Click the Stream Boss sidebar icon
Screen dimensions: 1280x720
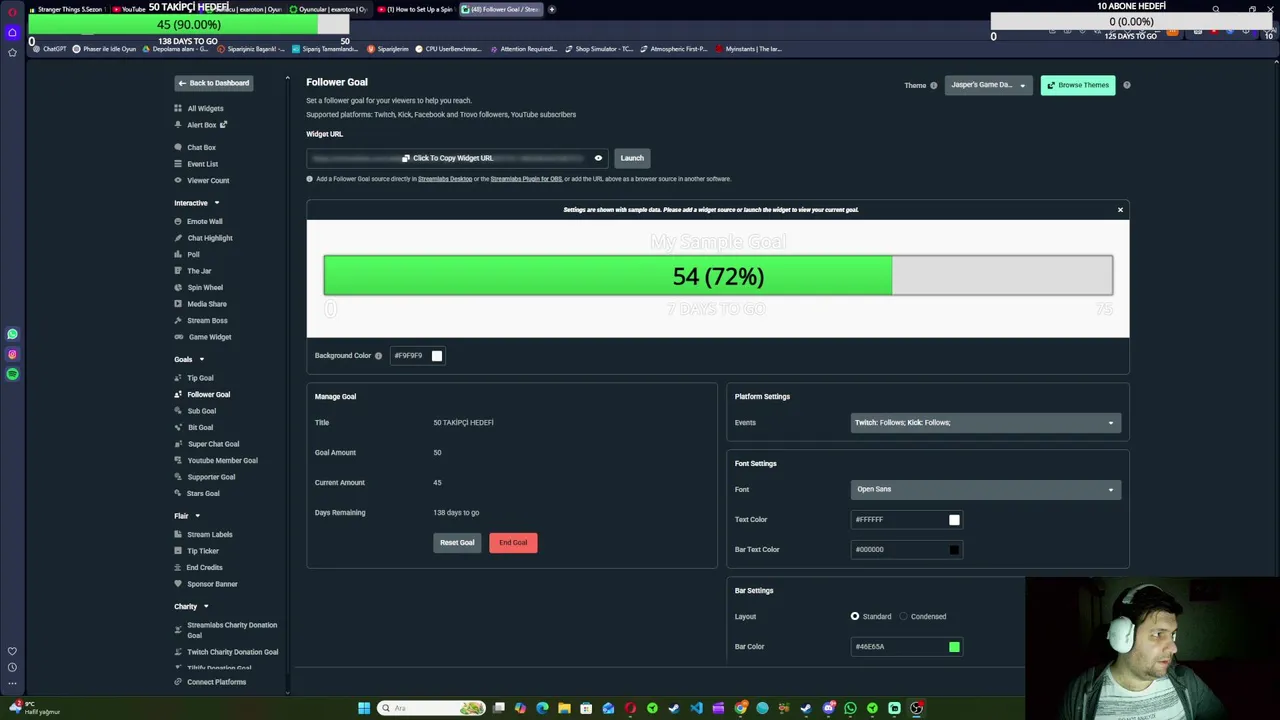coord(178,320)
